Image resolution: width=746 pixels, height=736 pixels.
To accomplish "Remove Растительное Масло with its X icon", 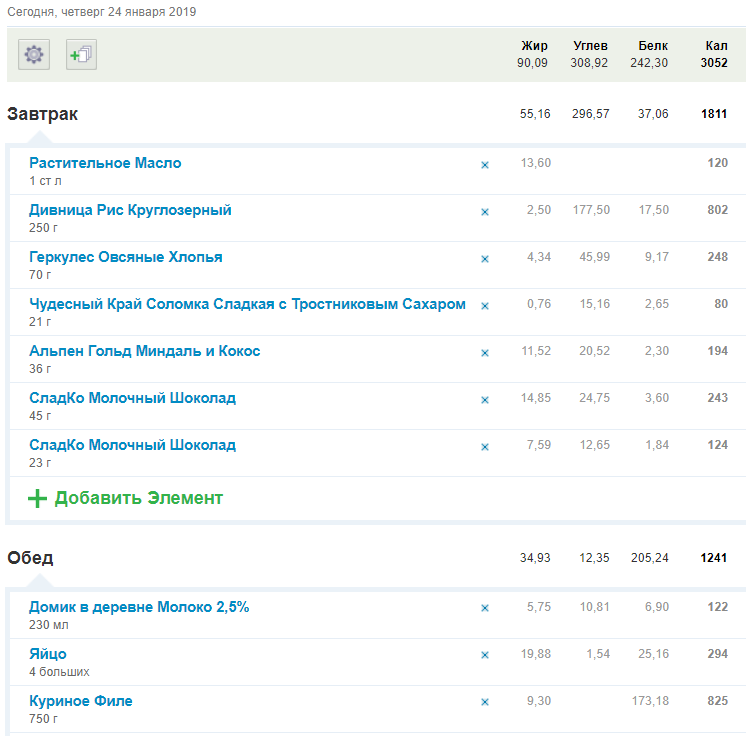I will pyautogui.click(x=485, y=165).
